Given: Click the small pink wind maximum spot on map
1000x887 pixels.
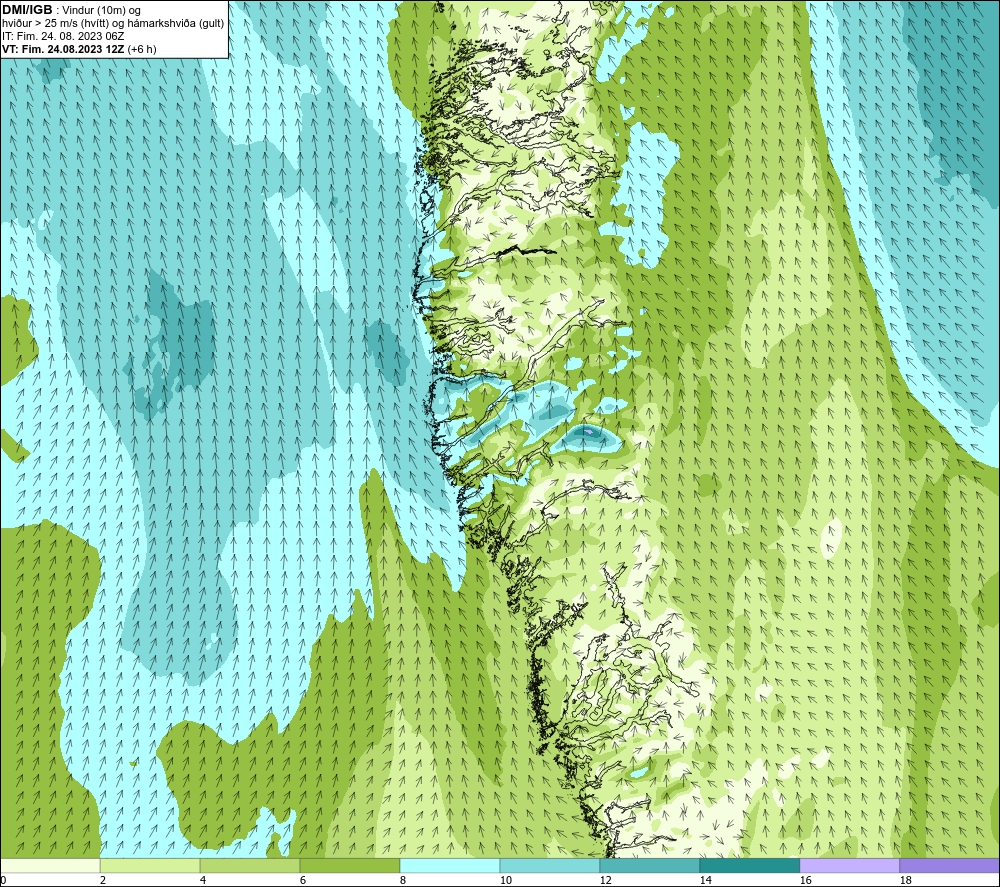Looking at the screenshot, I should pos(589,432).
